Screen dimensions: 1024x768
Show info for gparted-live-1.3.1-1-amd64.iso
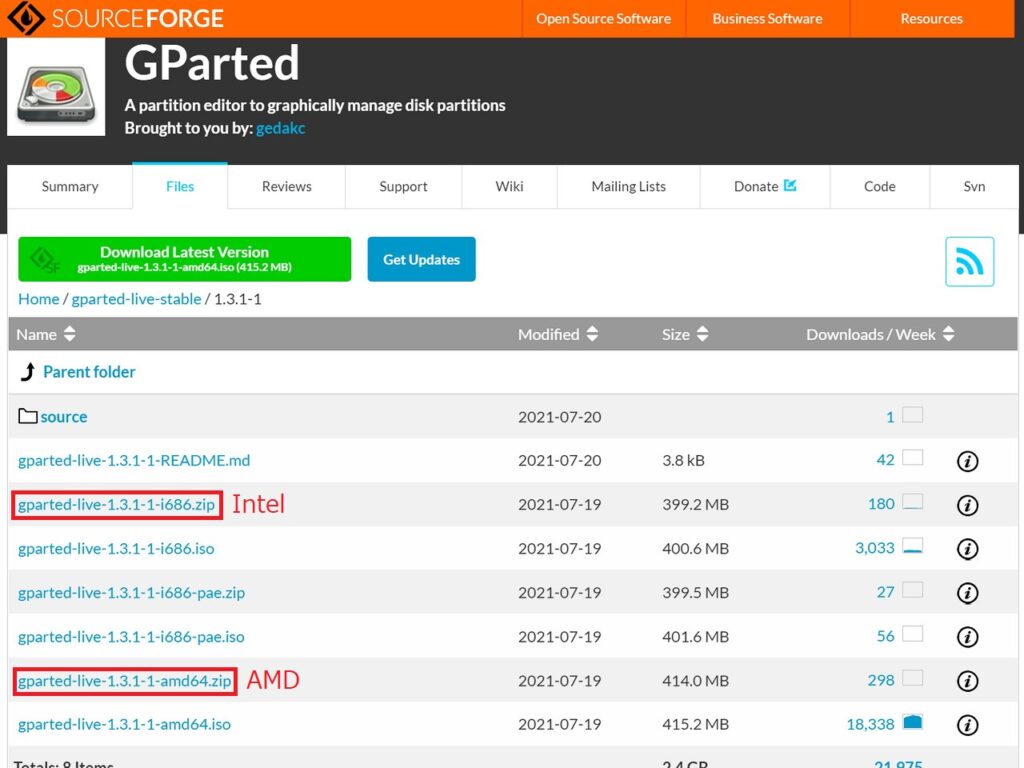tap(967, 725)
